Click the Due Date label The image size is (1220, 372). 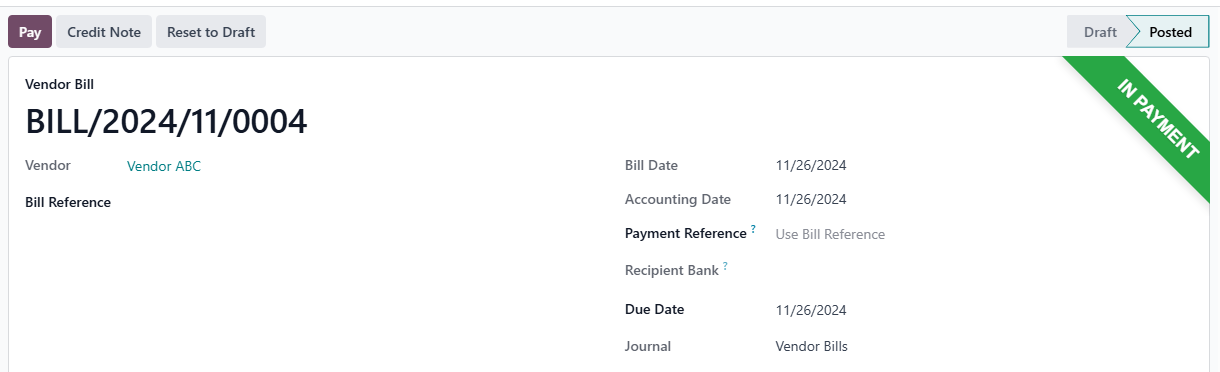tap(654, 309)
